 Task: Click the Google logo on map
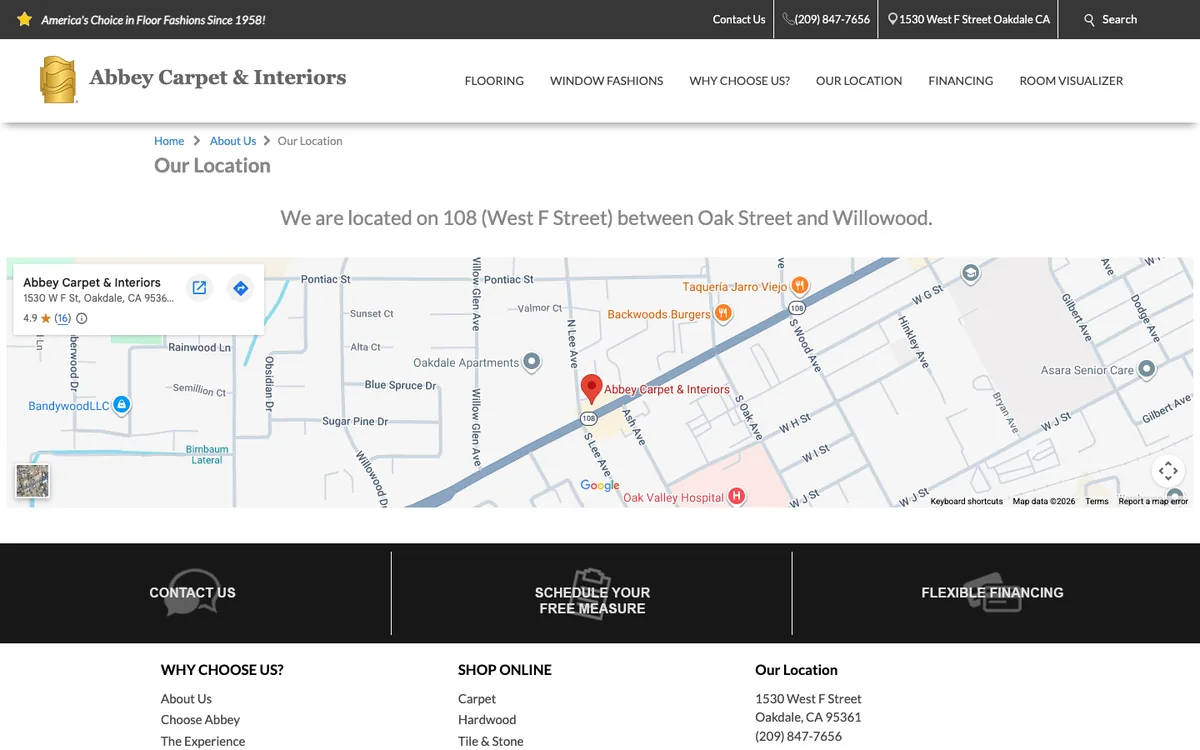click(600, 485)
